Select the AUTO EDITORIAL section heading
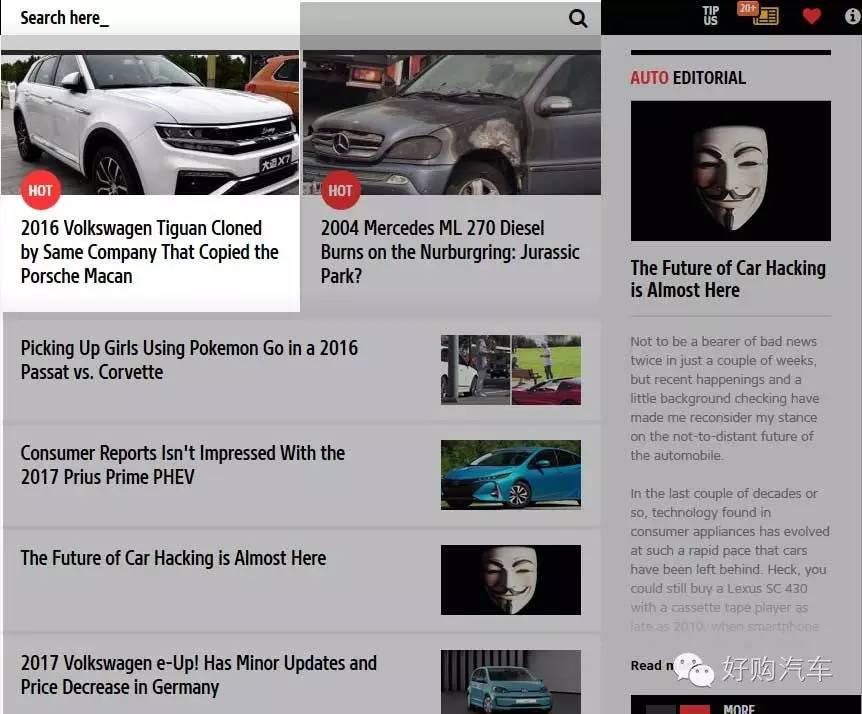This screenshot has width=862, height=714. [688, 78]
